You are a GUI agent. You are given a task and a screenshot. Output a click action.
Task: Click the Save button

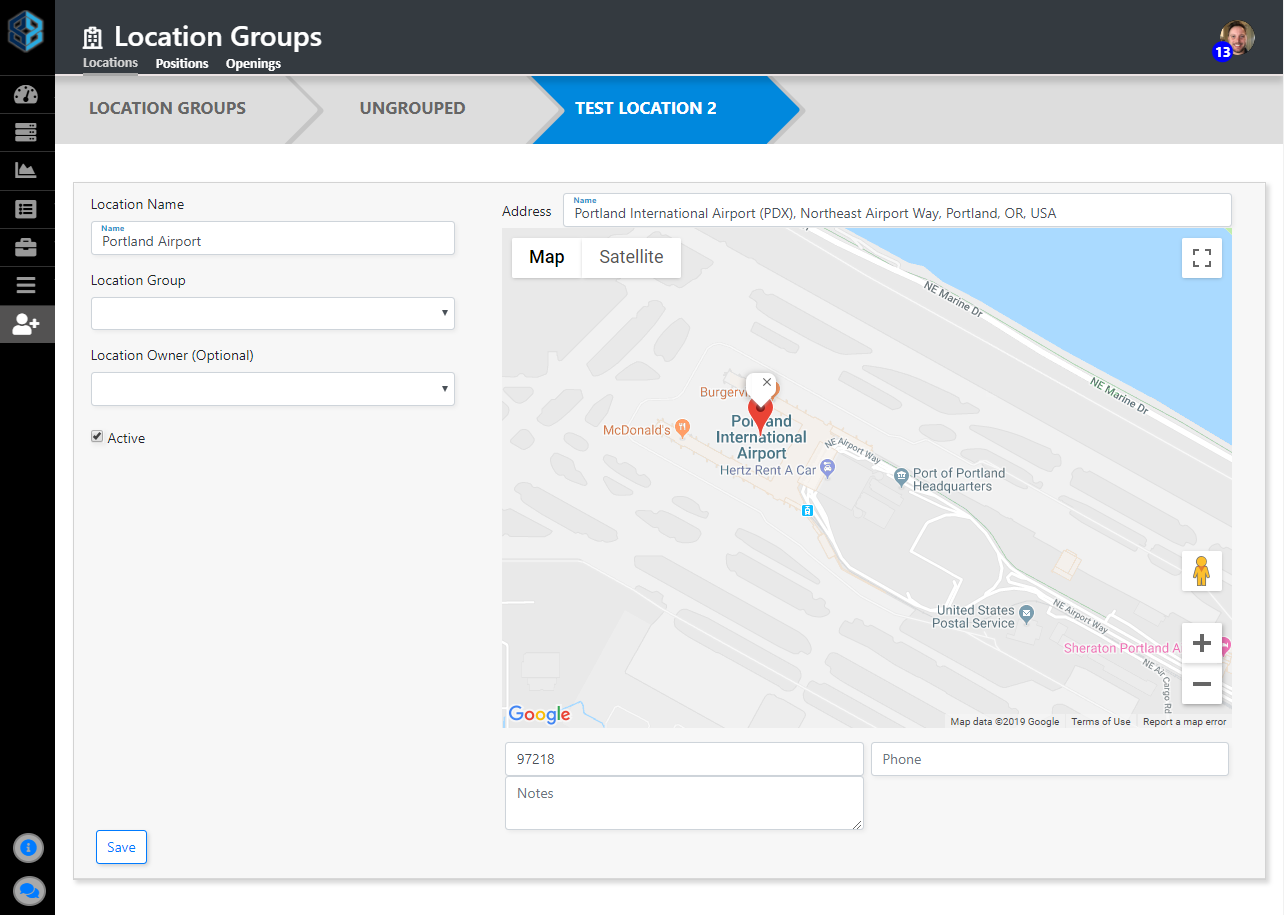tap(121, 847)
